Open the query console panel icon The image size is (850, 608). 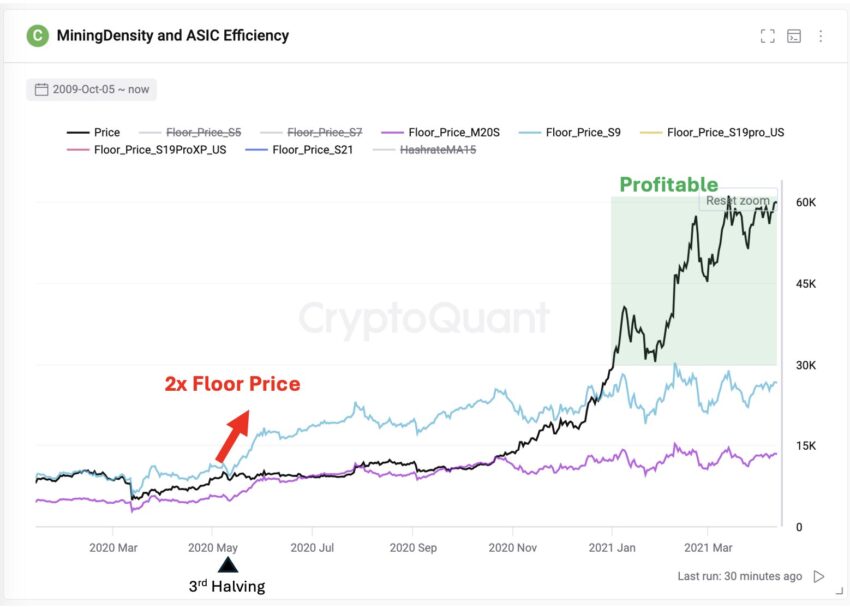(794, 36)
